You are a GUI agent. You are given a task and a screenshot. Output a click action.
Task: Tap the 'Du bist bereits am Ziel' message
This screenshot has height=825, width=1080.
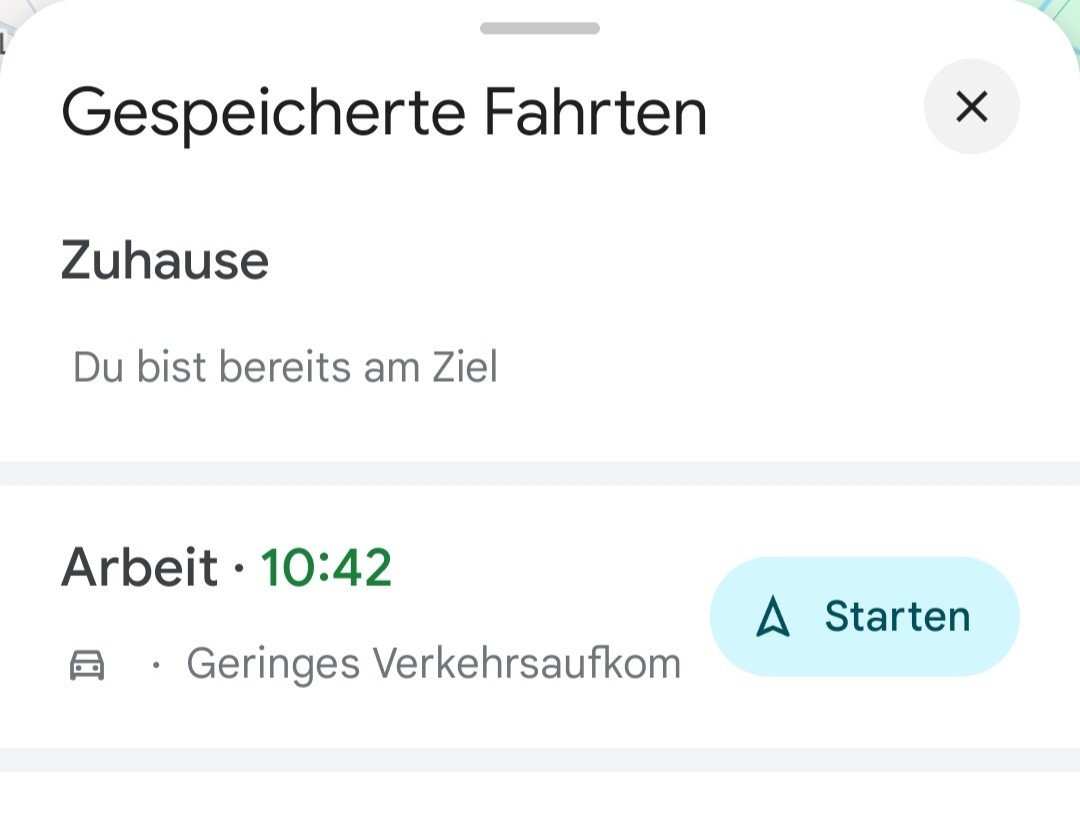(x=285, y=367)
